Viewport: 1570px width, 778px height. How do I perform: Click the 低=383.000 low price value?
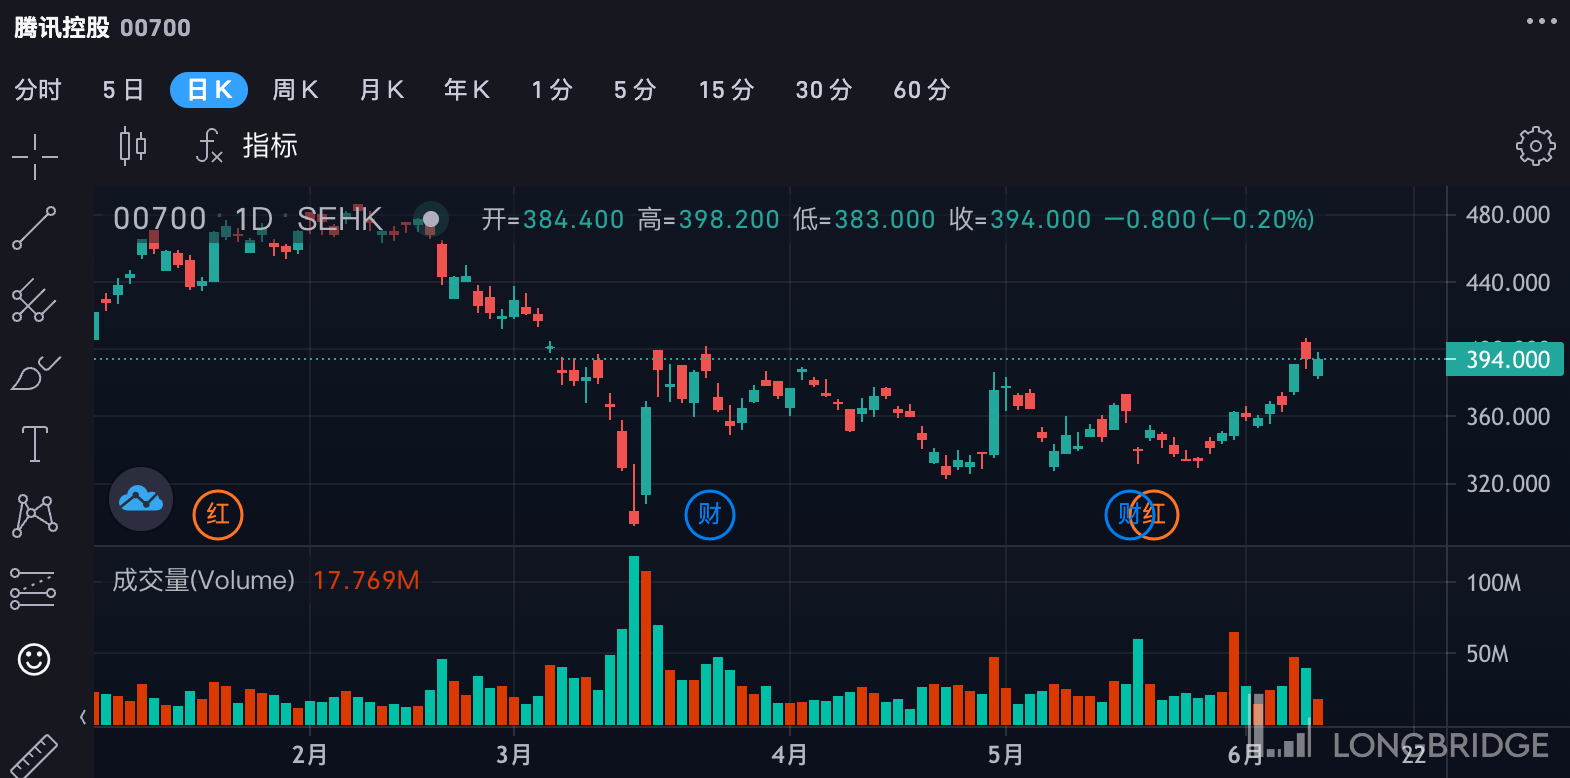(864, 219)
